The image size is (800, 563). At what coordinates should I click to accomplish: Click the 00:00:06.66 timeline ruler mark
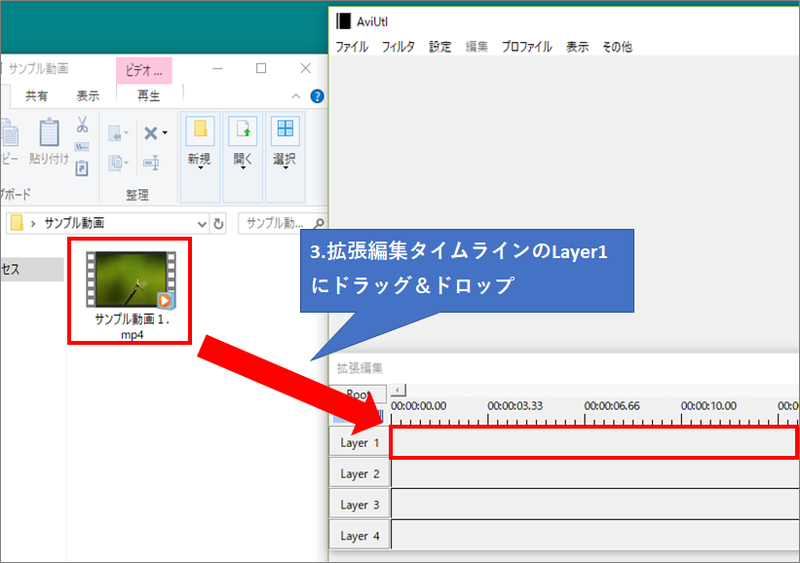(612, 406)
